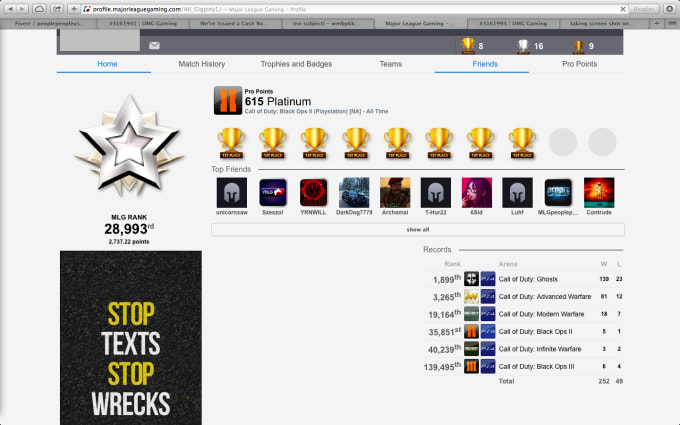
Task: Click the Call of Duty: Ghosts game icon
Action: pos(471,279)
